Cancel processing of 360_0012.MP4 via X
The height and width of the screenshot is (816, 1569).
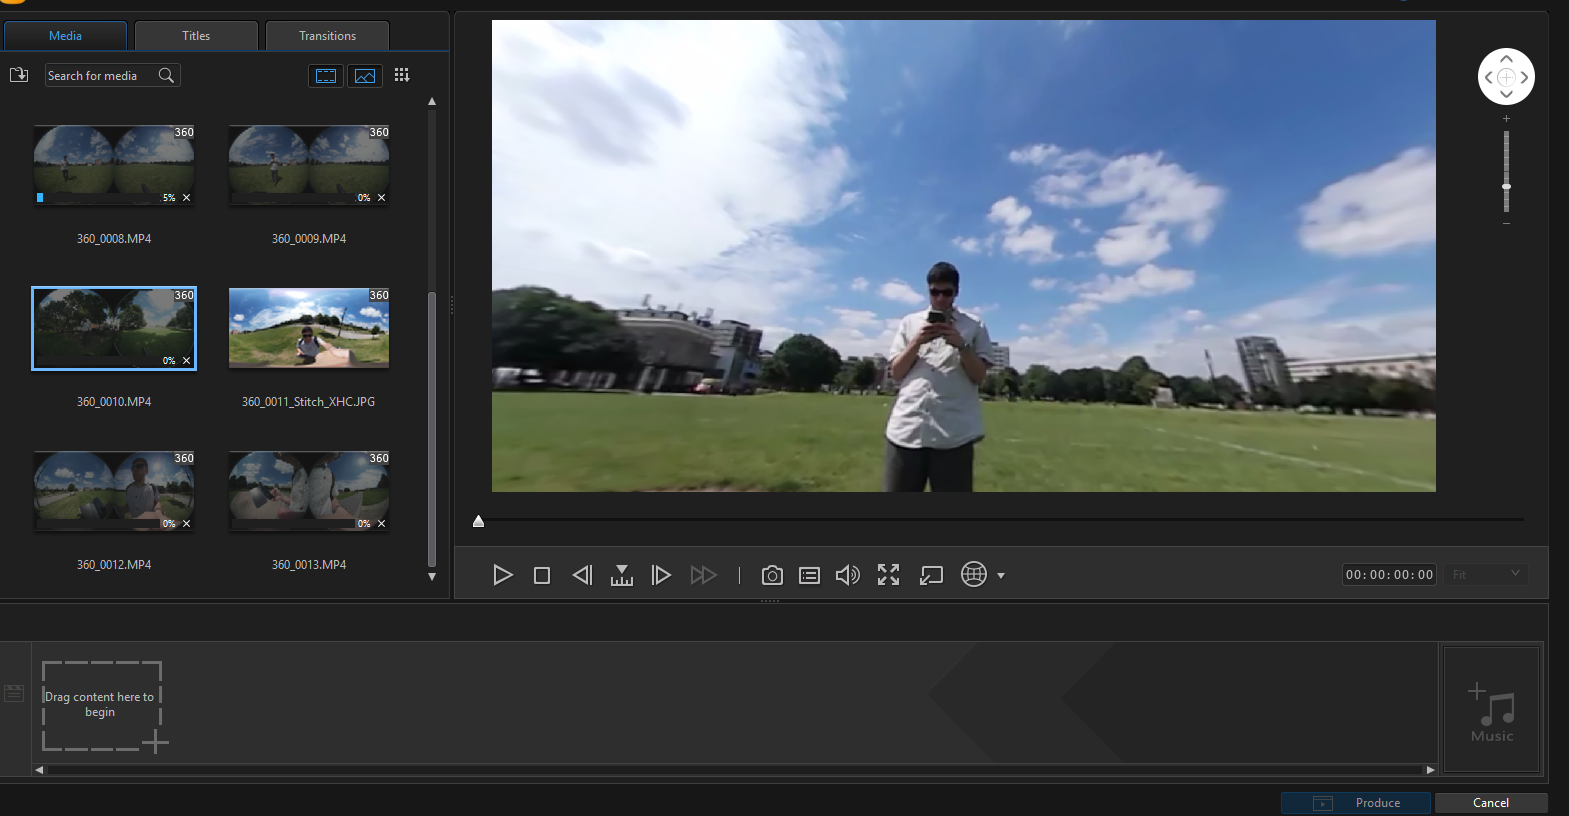point(186,524)
